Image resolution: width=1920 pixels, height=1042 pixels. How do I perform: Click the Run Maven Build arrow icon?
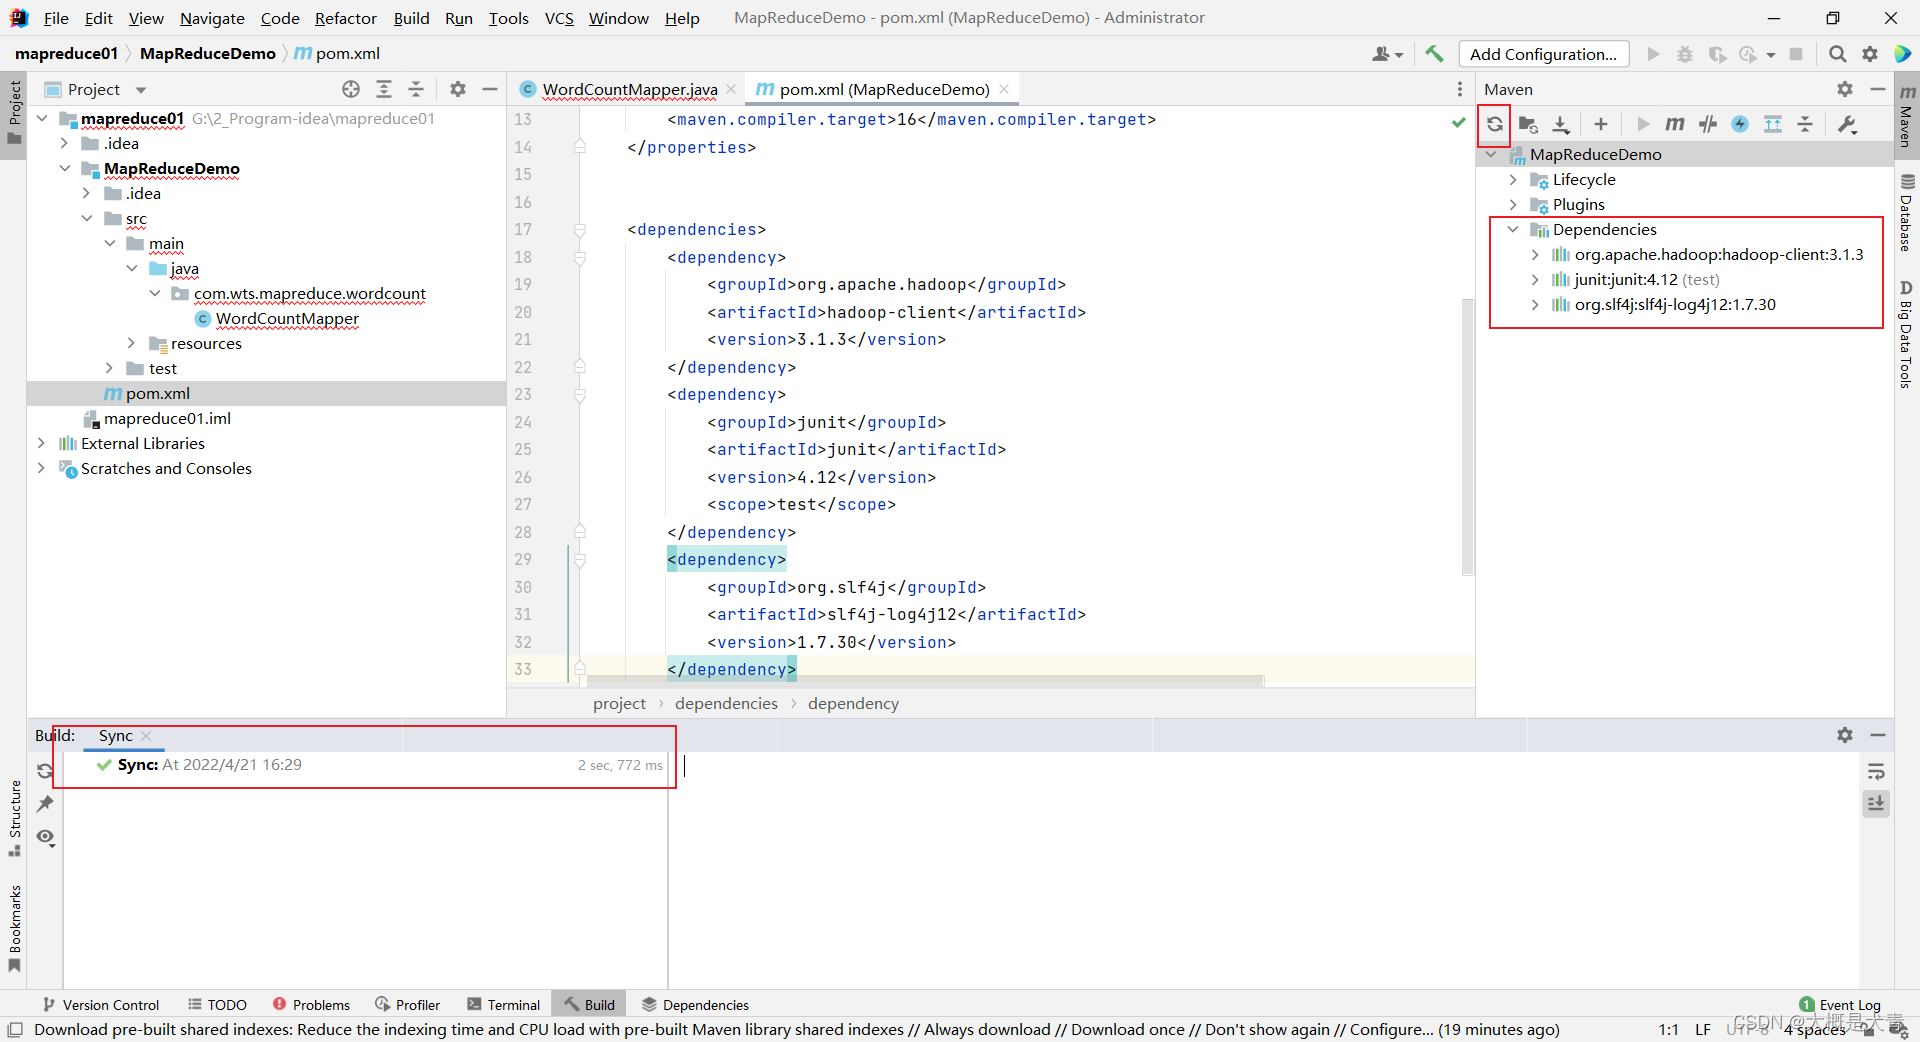[1642, 124]
